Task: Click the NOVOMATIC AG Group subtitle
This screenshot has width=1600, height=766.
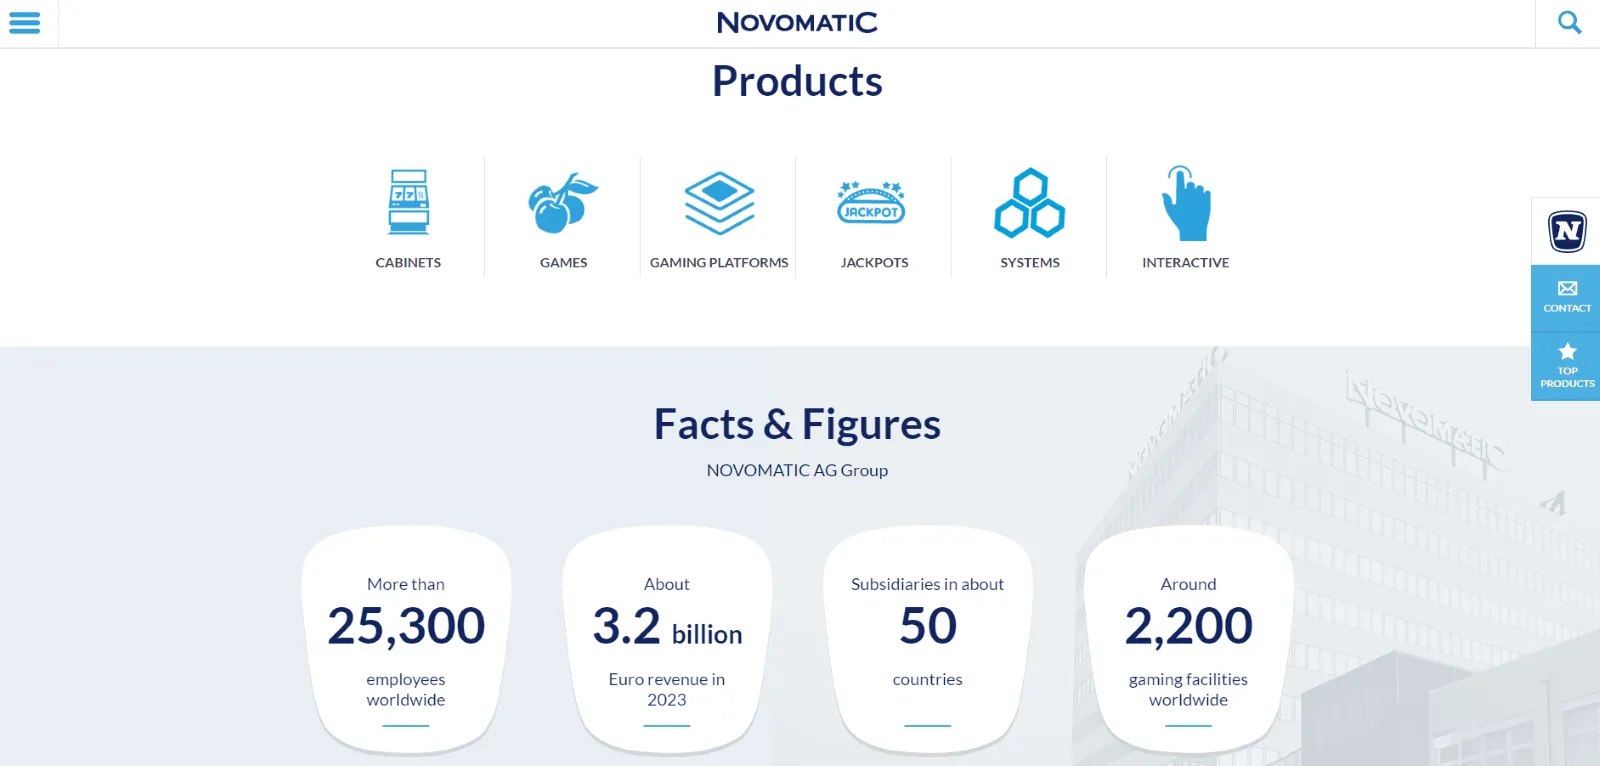Action: (x=797, y=470)
